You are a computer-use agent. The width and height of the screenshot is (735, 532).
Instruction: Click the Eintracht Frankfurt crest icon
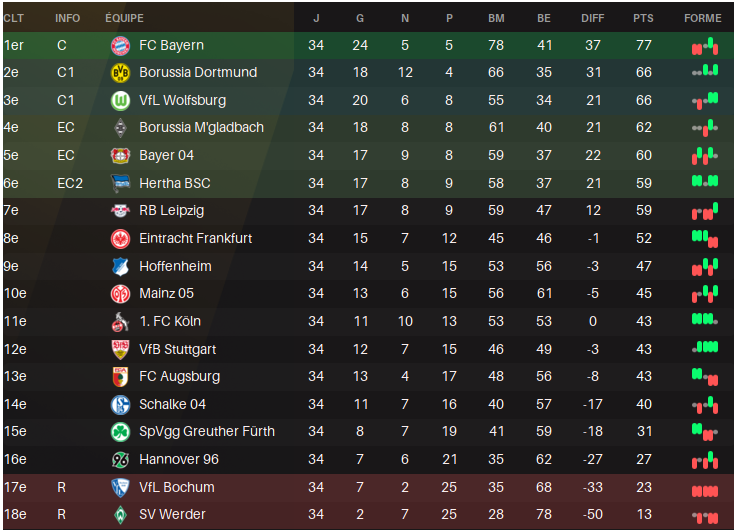121,239
